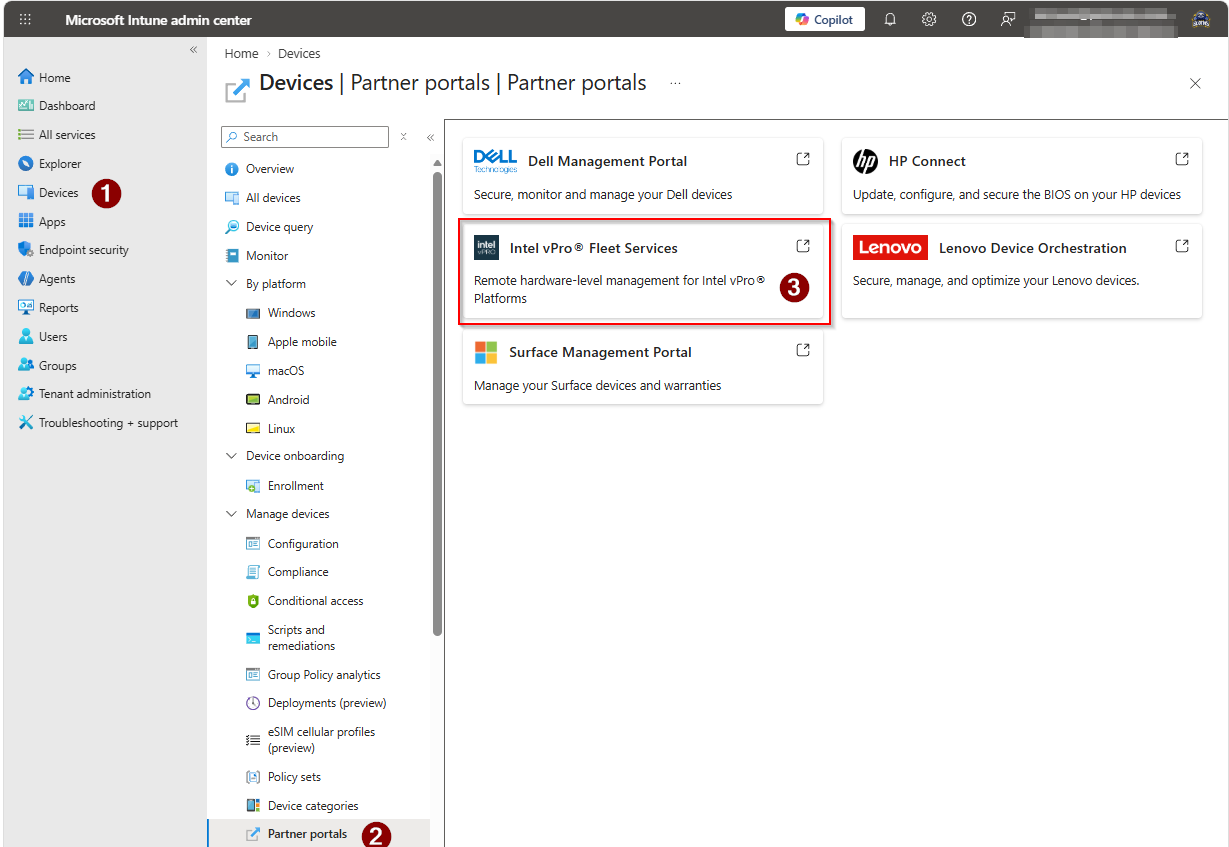
Task: Open Lenovo Device Orchestration card
Action: pos(1022,272)
